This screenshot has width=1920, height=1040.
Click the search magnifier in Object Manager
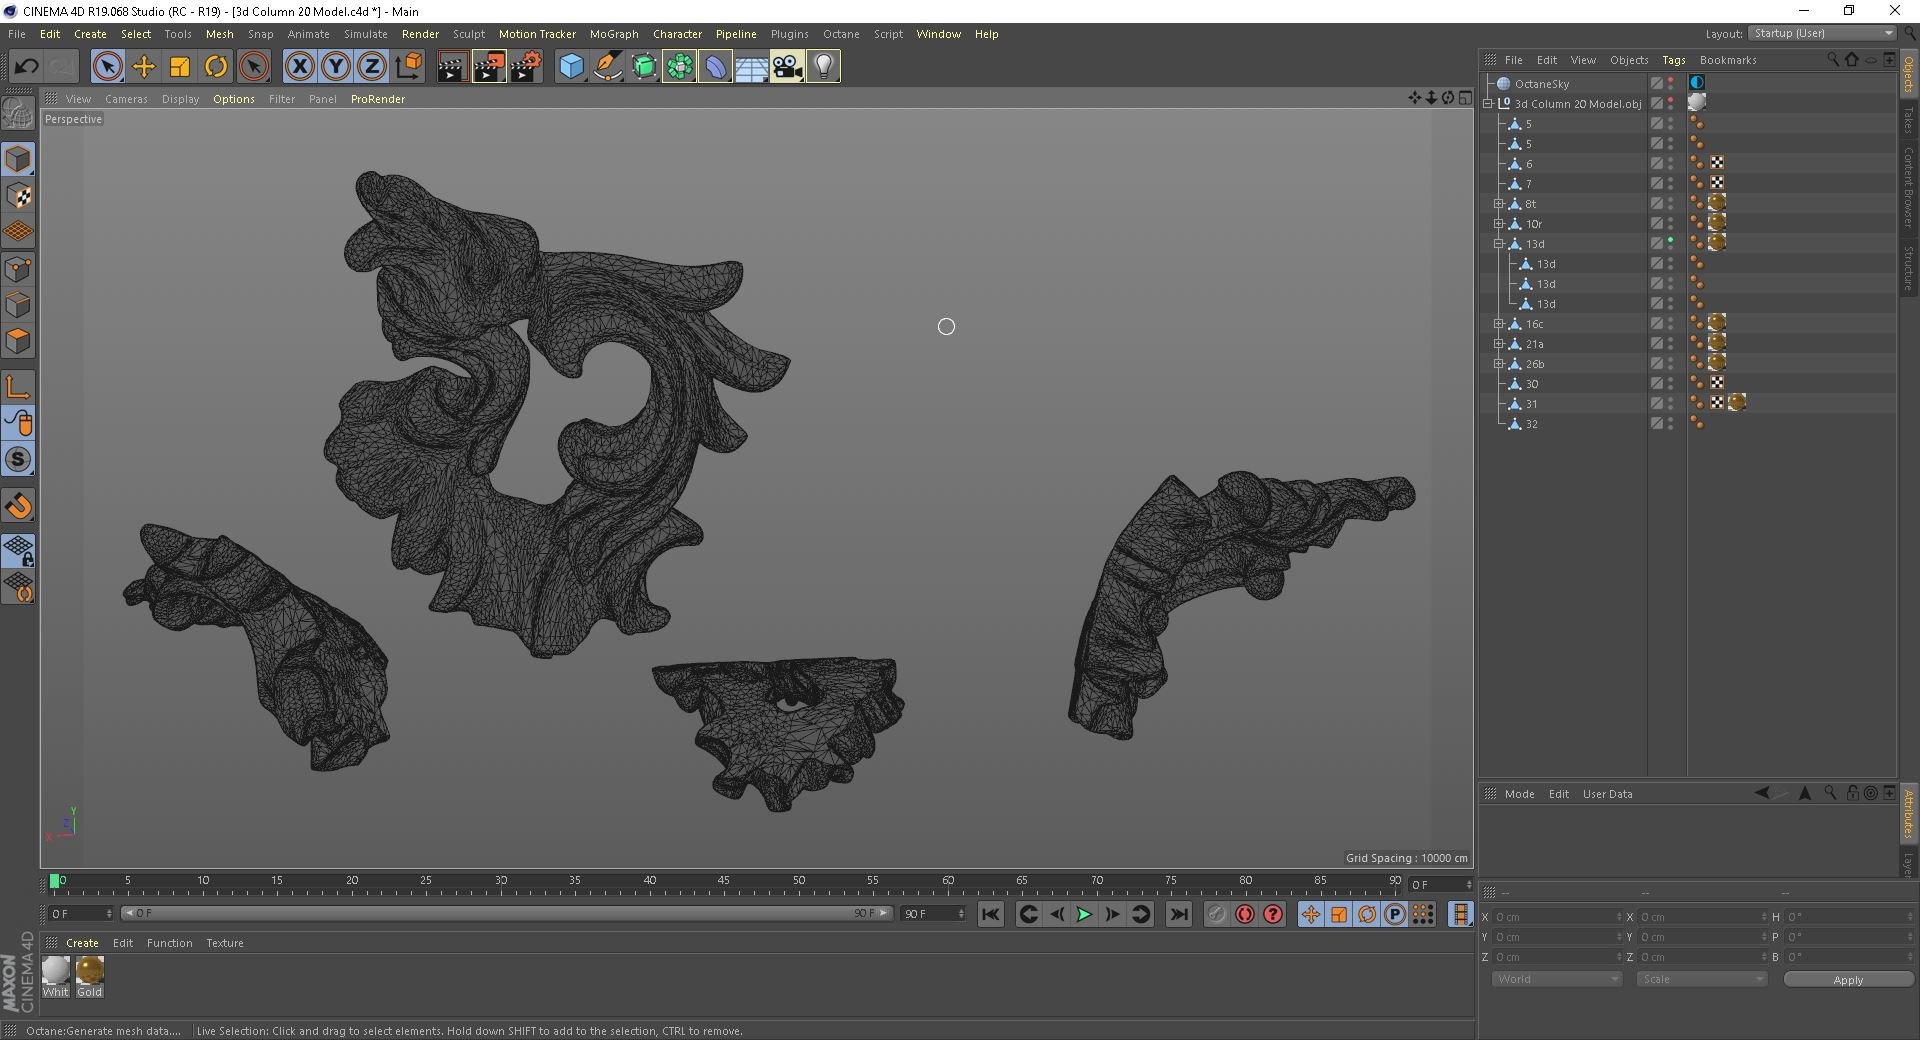coord(1832,60)
